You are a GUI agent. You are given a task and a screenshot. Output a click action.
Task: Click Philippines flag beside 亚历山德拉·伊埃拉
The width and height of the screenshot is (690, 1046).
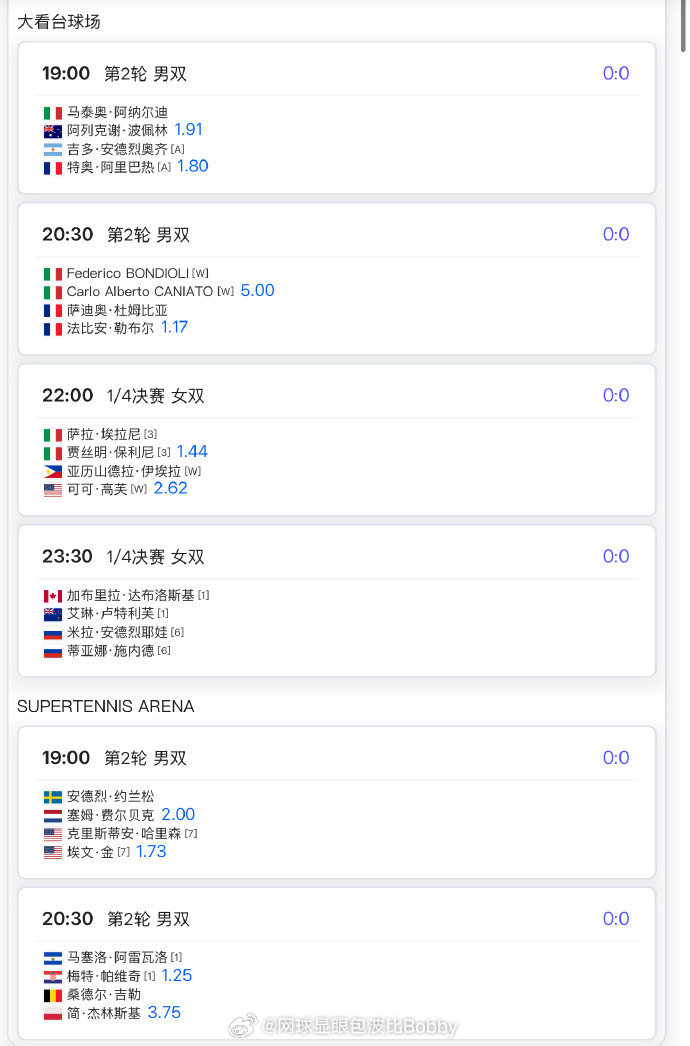(53, 472)
